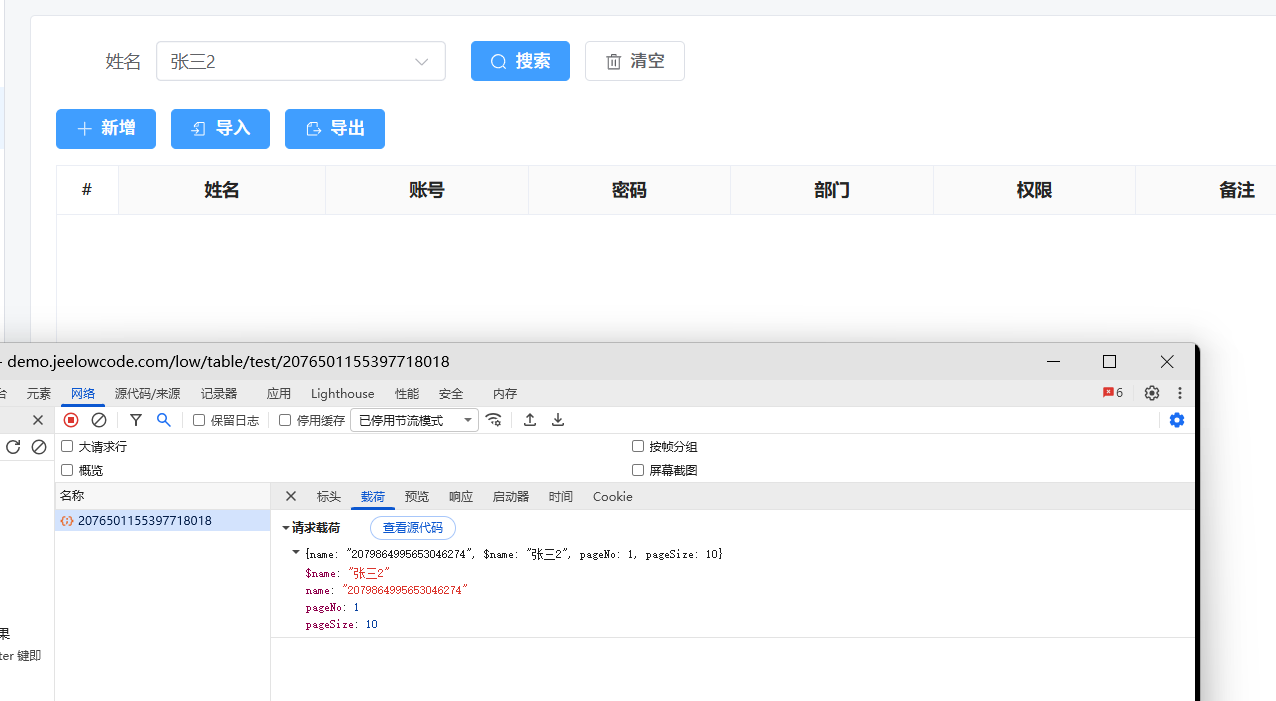Viewport: 1276px width, 701px height.
Task: Open the 应用 Application tab
Action: click(x=279, y=393)
